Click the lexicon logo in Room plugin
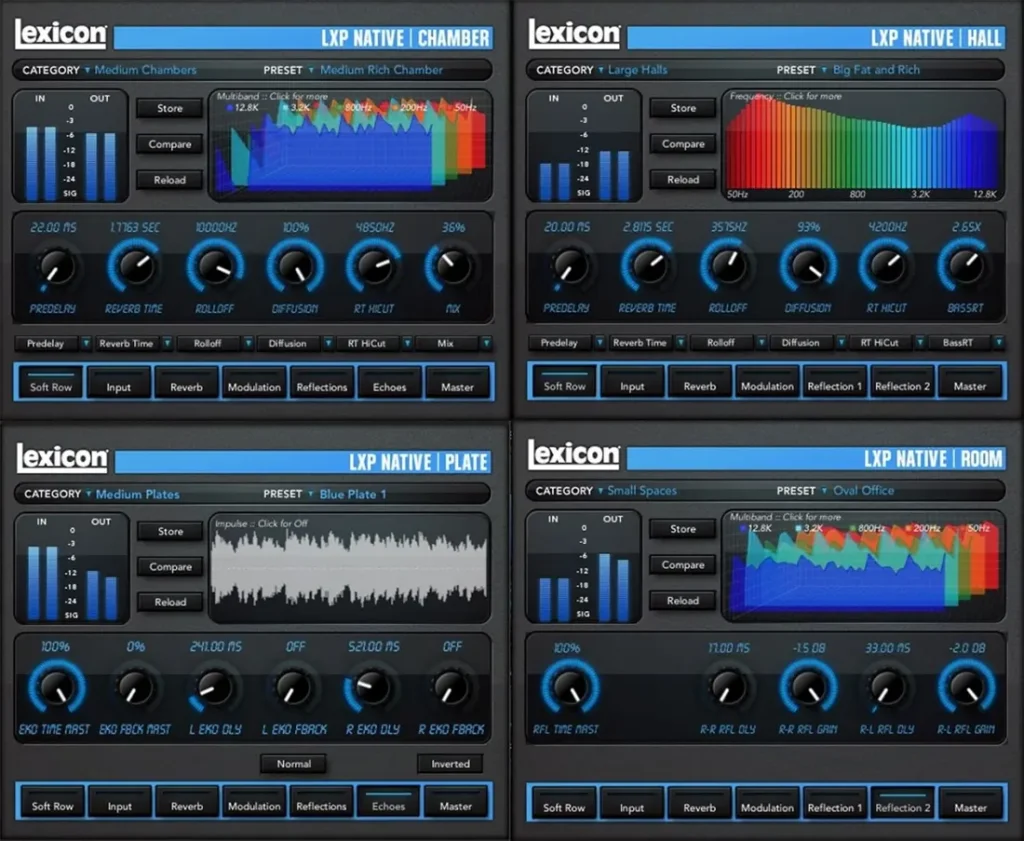This screenshot has width=1024, height=841. click(x=573, y=454)
